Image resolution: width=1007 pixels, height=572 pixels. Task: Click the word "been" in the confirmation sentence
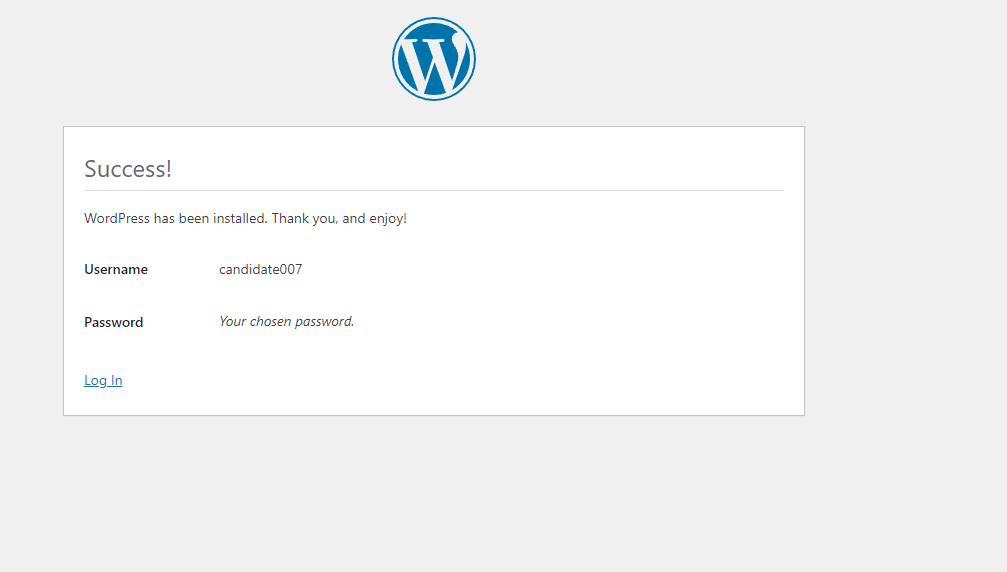[x=194, y=218]
